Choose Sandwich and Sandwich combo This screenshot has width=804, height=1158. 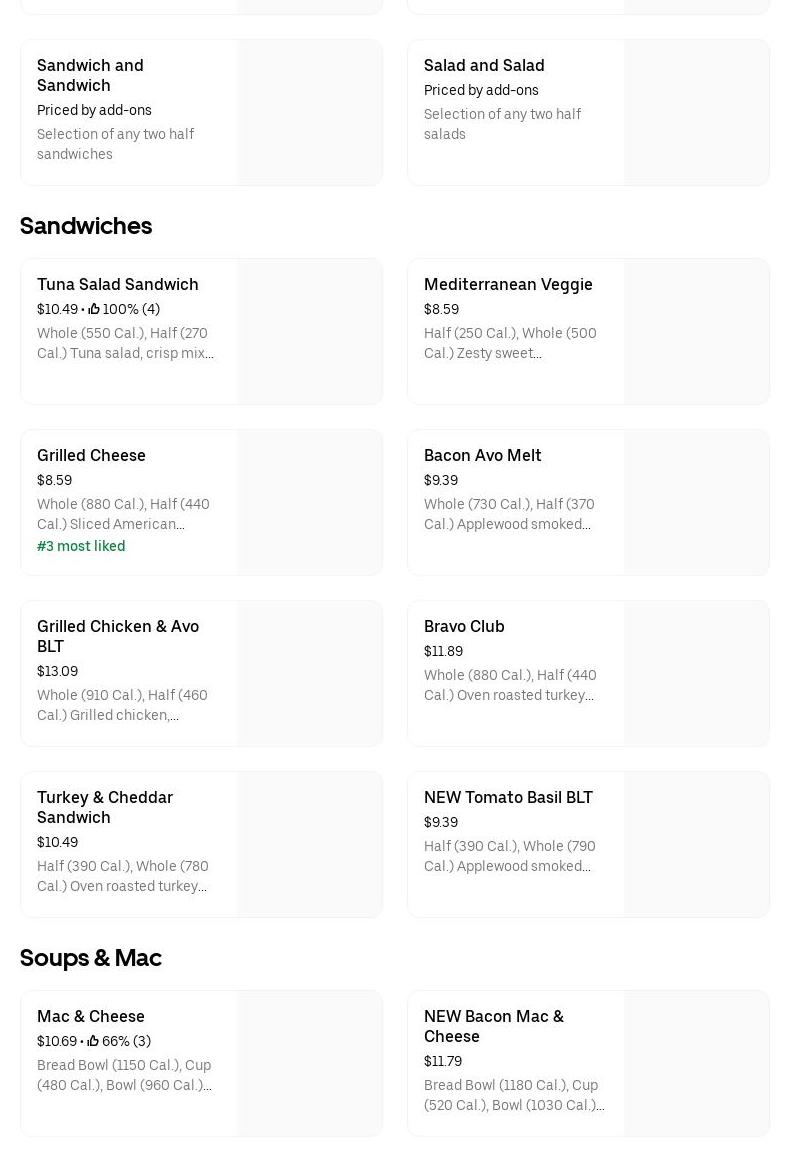90,75
